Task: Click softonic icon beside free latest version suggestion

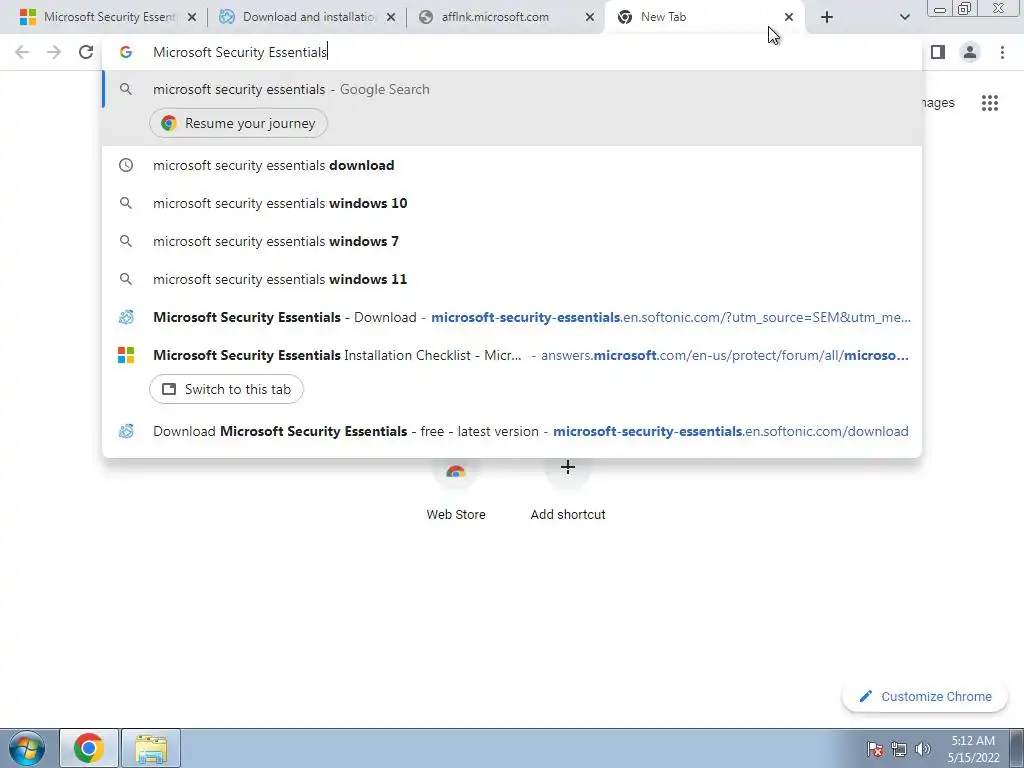Action: point(126,431)
